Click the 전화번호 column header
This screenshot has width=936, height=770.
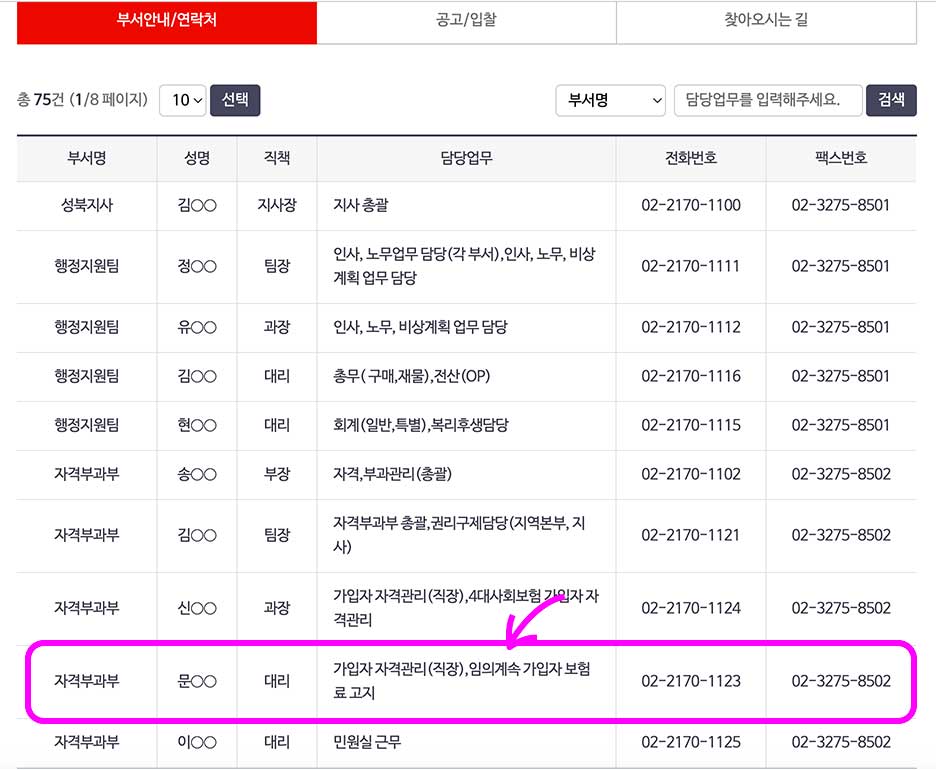(x=690, y=159)
